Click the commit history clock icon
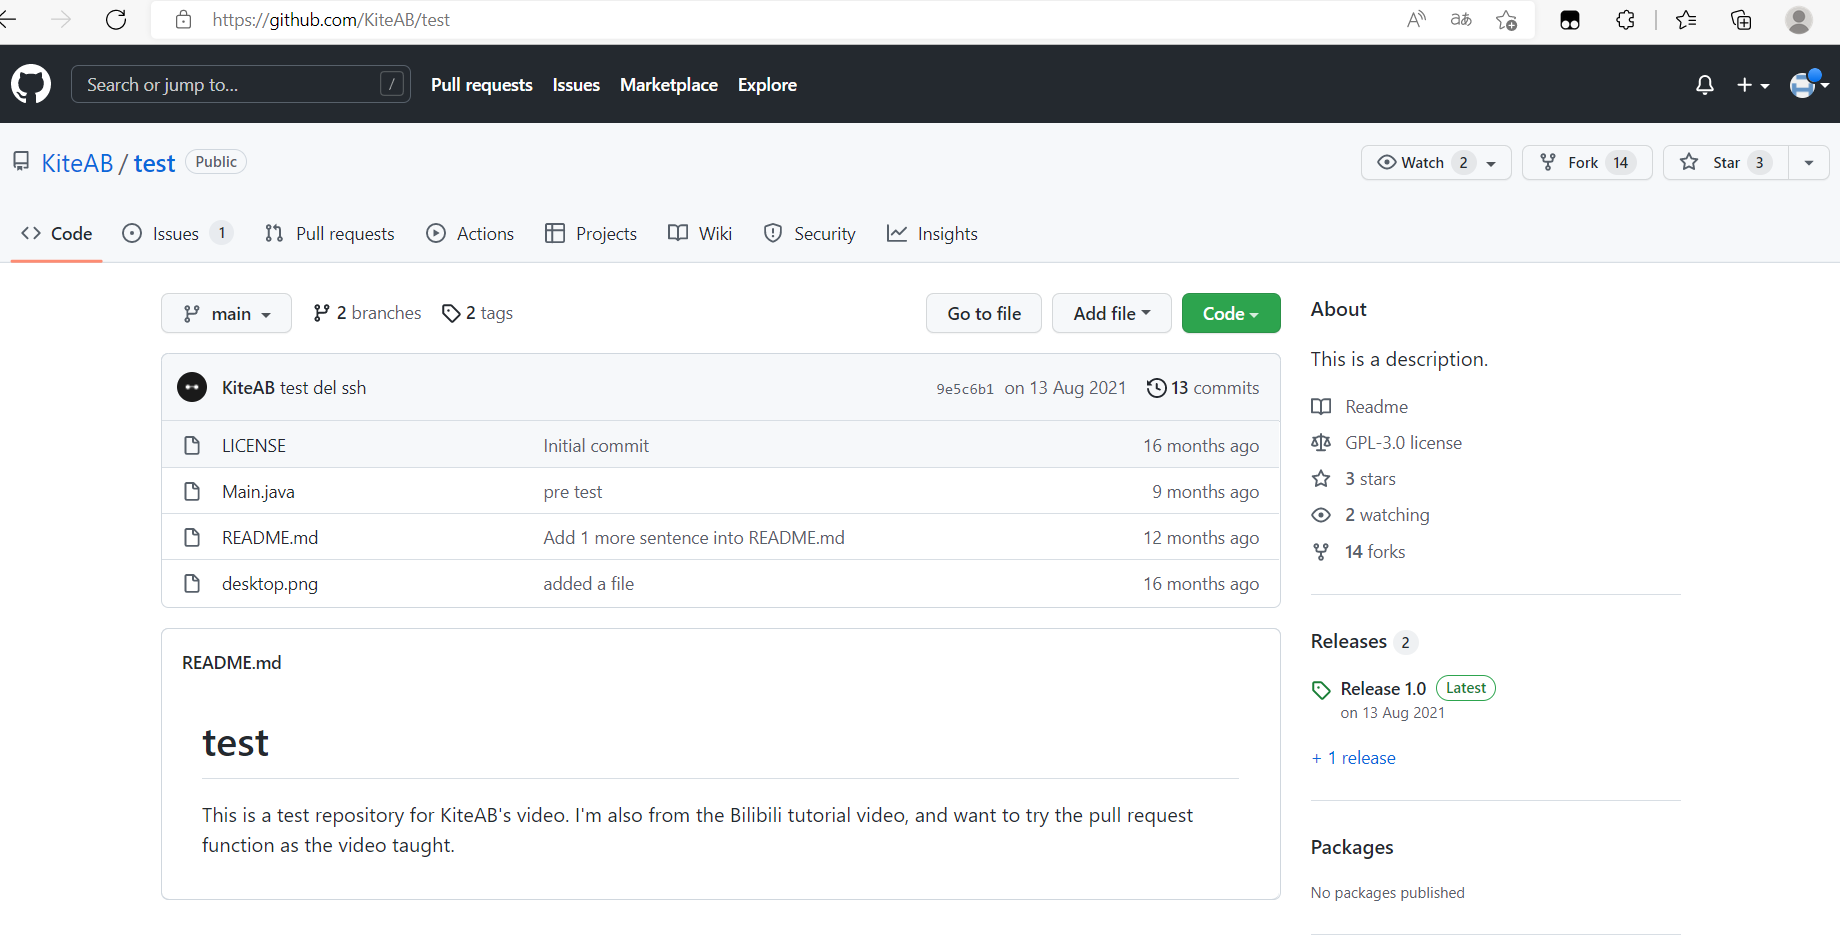This screenshot has width=1840, height=936. click(x=1156, y=388)
